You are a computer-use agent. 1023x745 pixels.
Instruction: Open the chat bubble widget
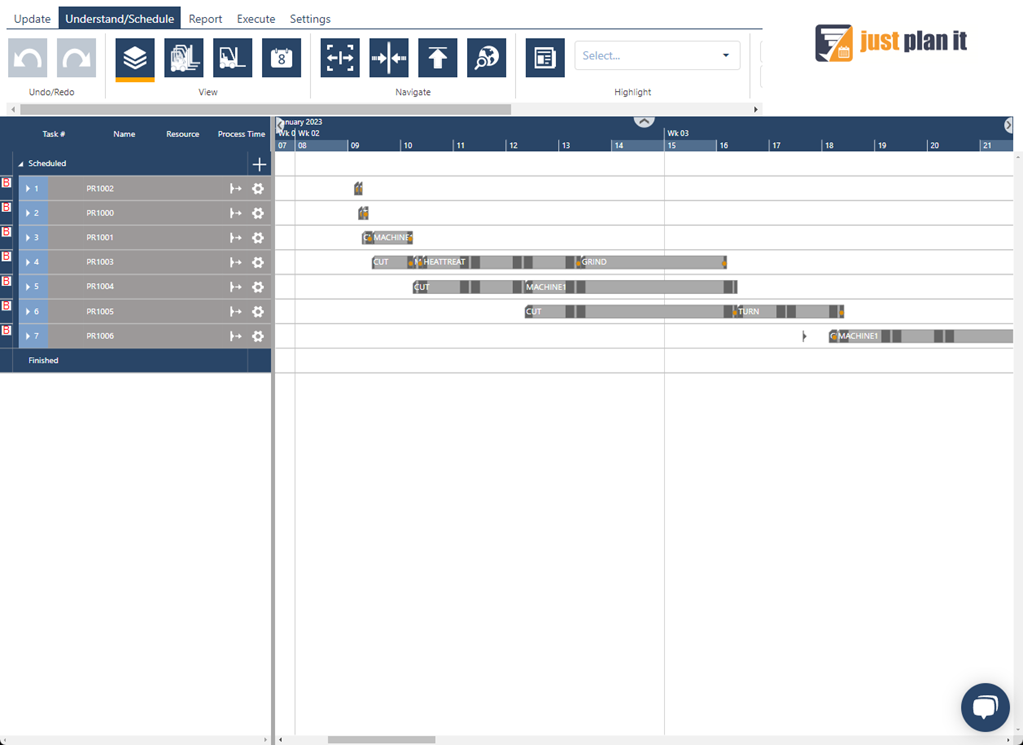985,708
